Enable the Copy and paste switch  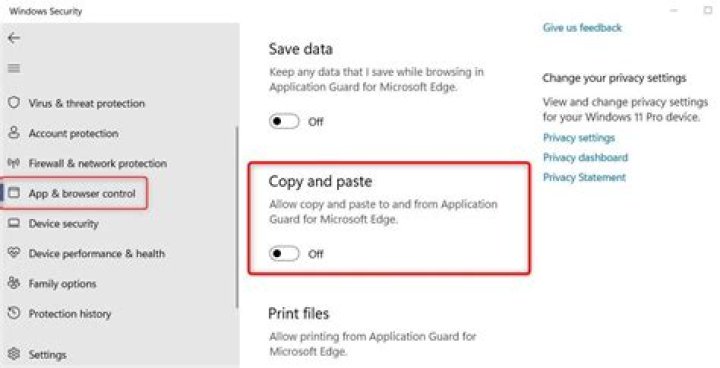click(x=284, y=254)
